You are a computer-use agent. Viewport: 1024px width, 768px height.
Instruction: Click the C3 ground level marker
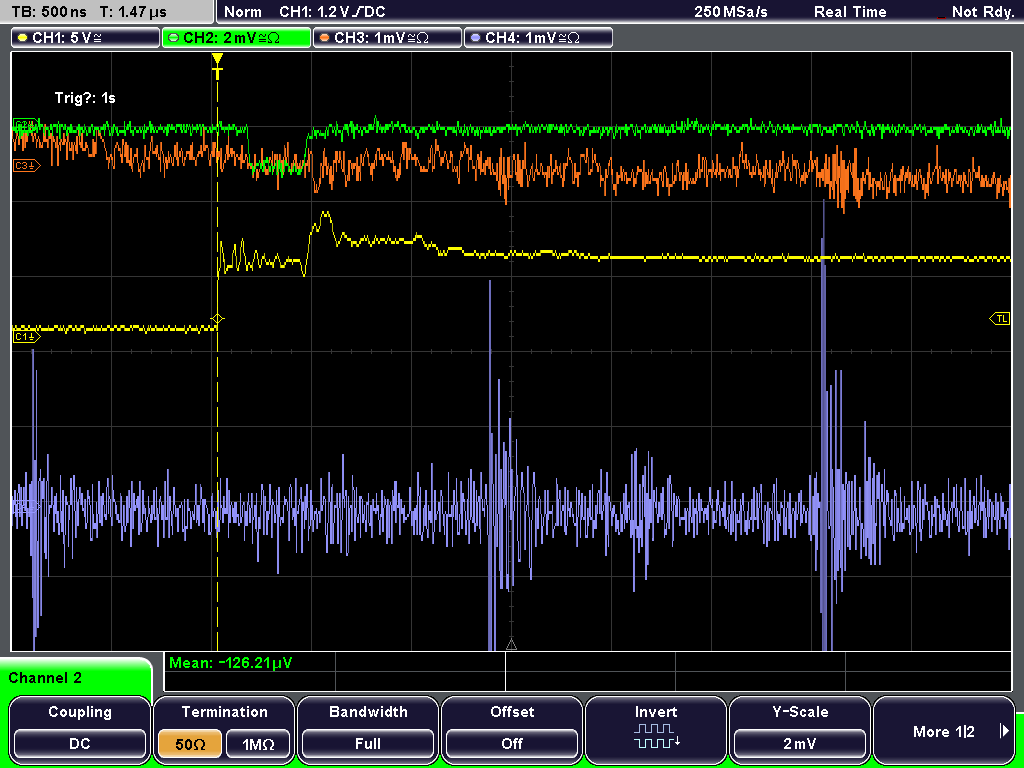tap(26, 166)
